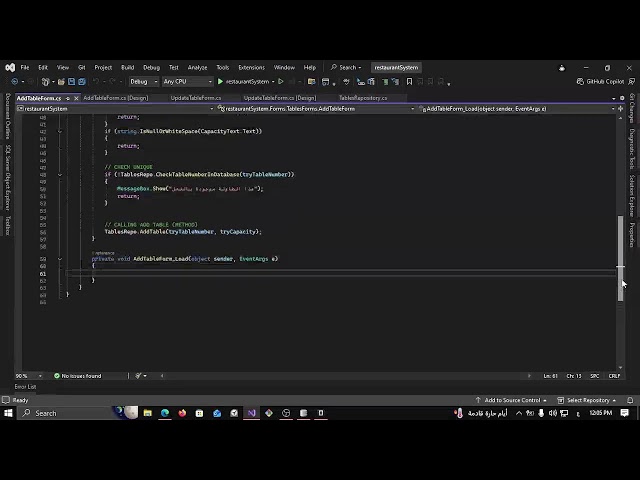
Task: Save the current file with the disk icon
Action: pos(71,82)
